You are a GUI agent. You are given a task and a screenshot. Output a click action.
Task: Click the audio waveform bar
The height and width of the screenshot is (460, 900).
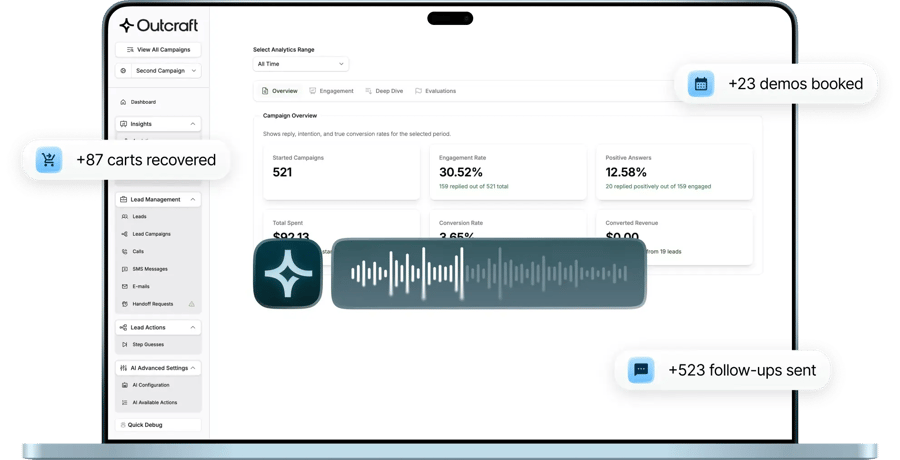[488, 273]
